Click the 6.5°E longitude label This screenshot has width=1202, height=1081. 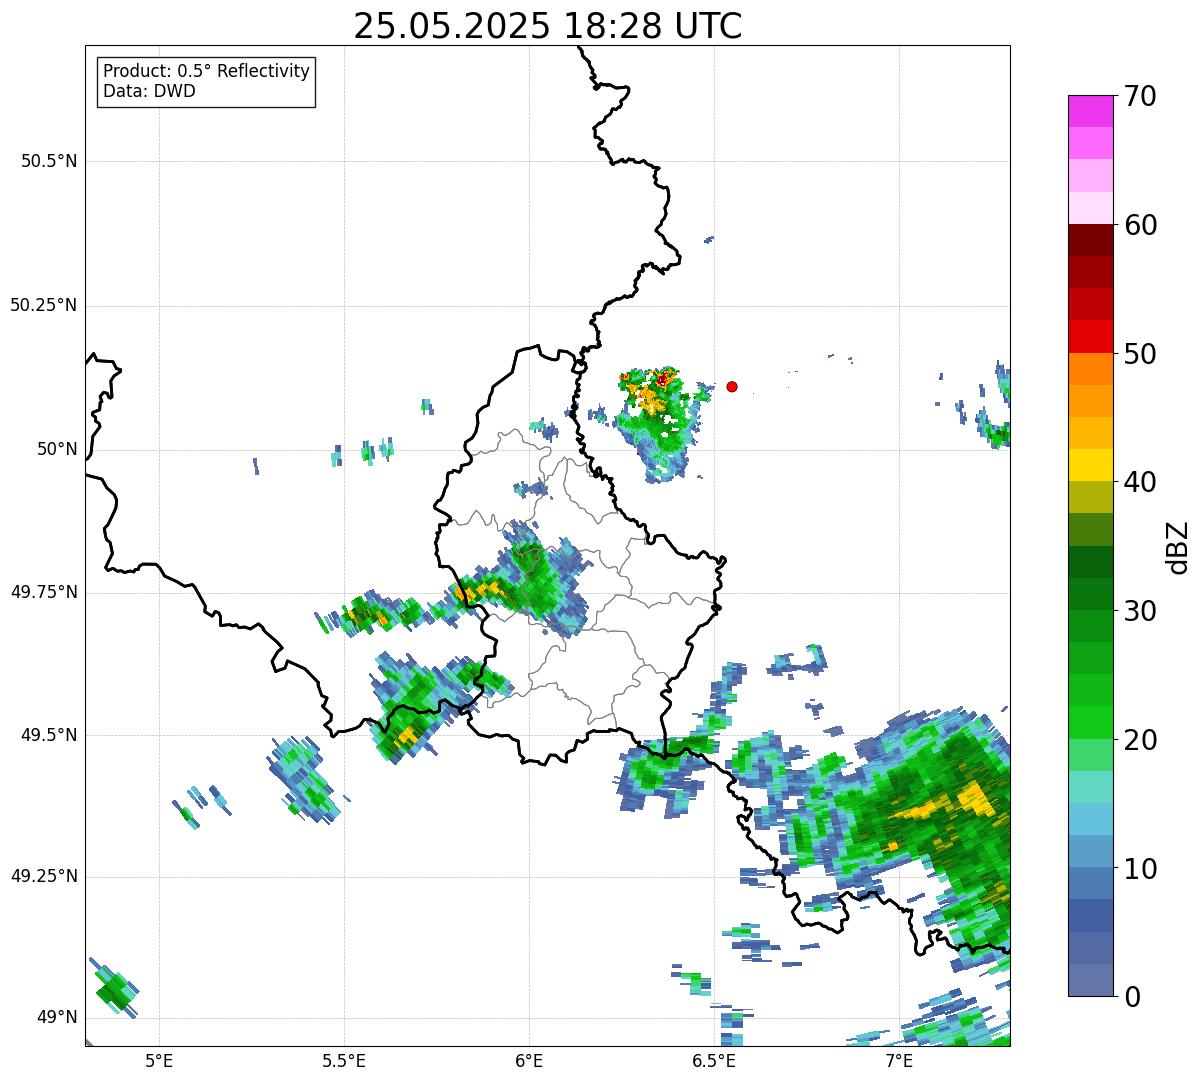click(714, 1061)
